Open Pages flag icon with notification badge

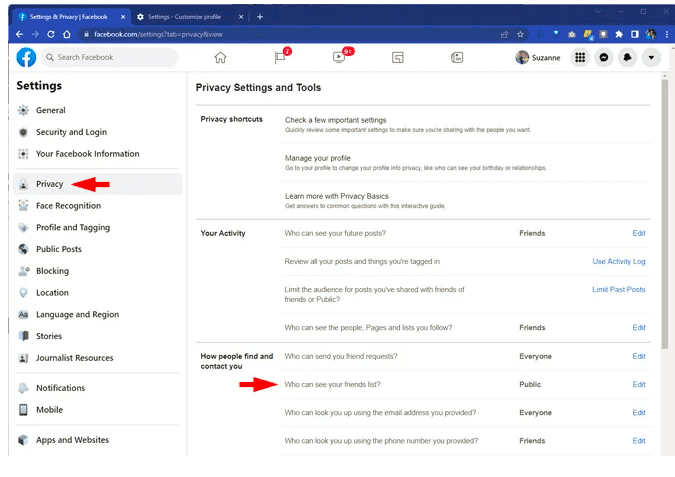tap(281, 57)
